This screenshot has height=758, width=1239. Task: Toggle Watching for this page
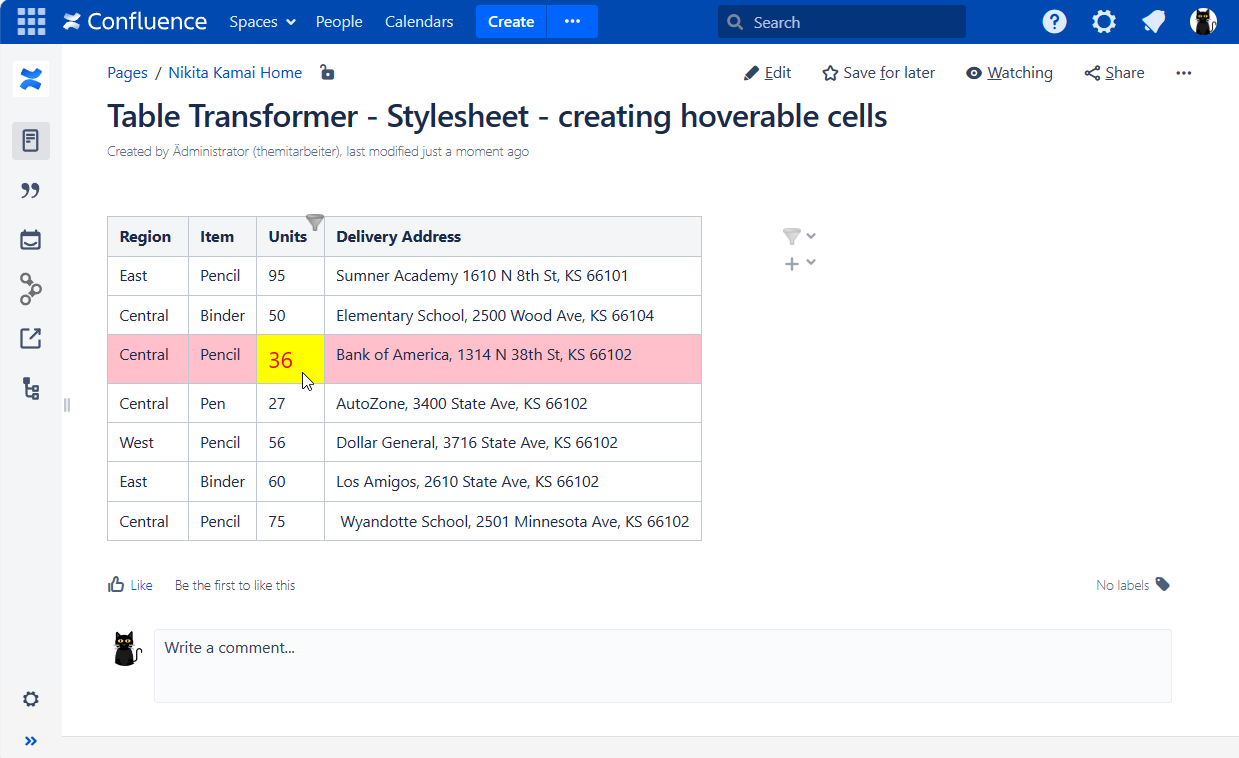click(1009, 73)
